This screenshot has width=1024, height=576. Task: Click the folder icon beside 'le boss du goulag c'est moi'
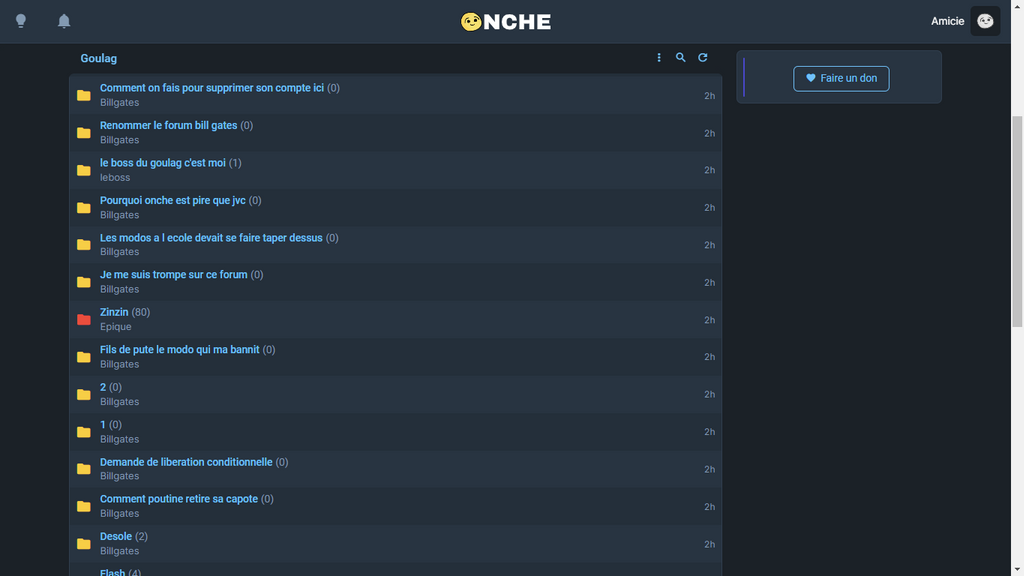(x=84, y=170)
